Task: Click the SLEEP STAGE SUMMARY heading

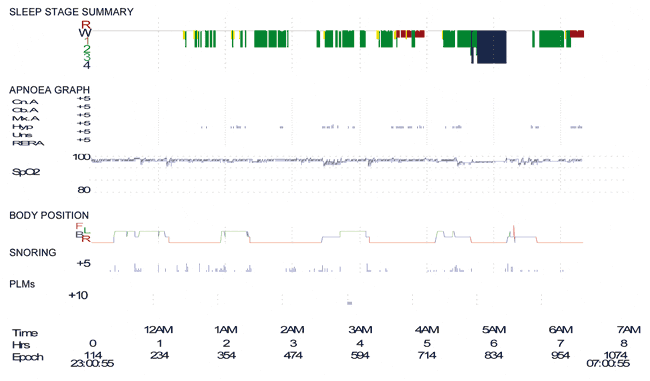Action: click(x=71, y=12)
